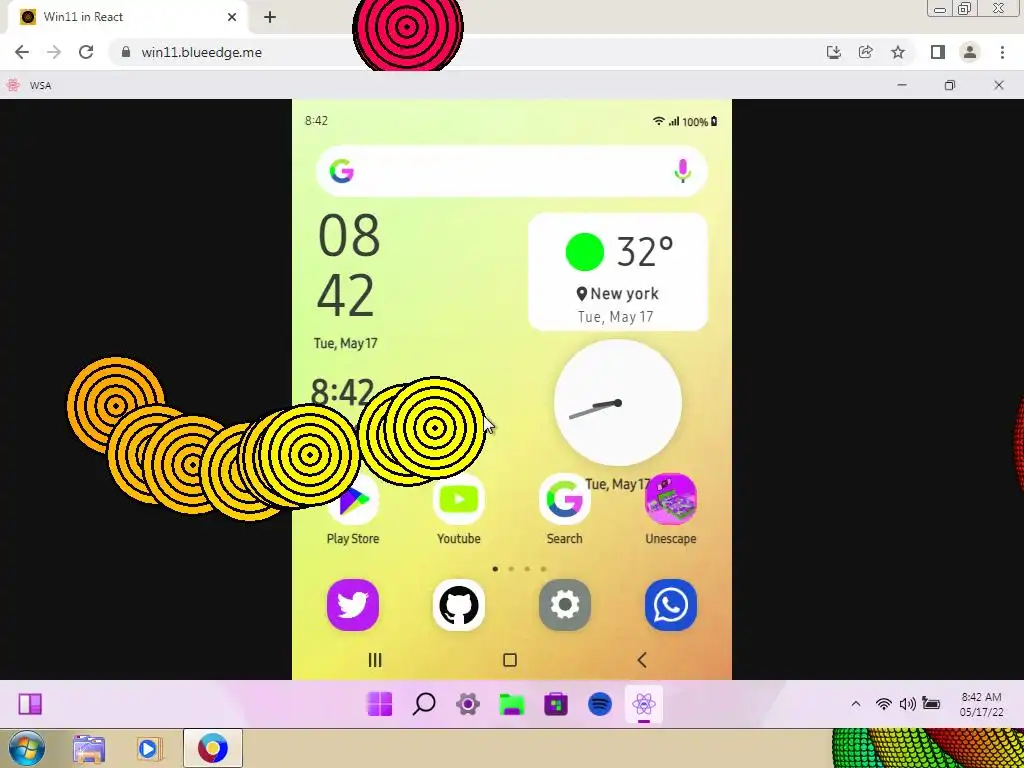The height and width of the screenshot is (768, 1024).
Task: Click share this page icon
Action: [x=866, y=52]
